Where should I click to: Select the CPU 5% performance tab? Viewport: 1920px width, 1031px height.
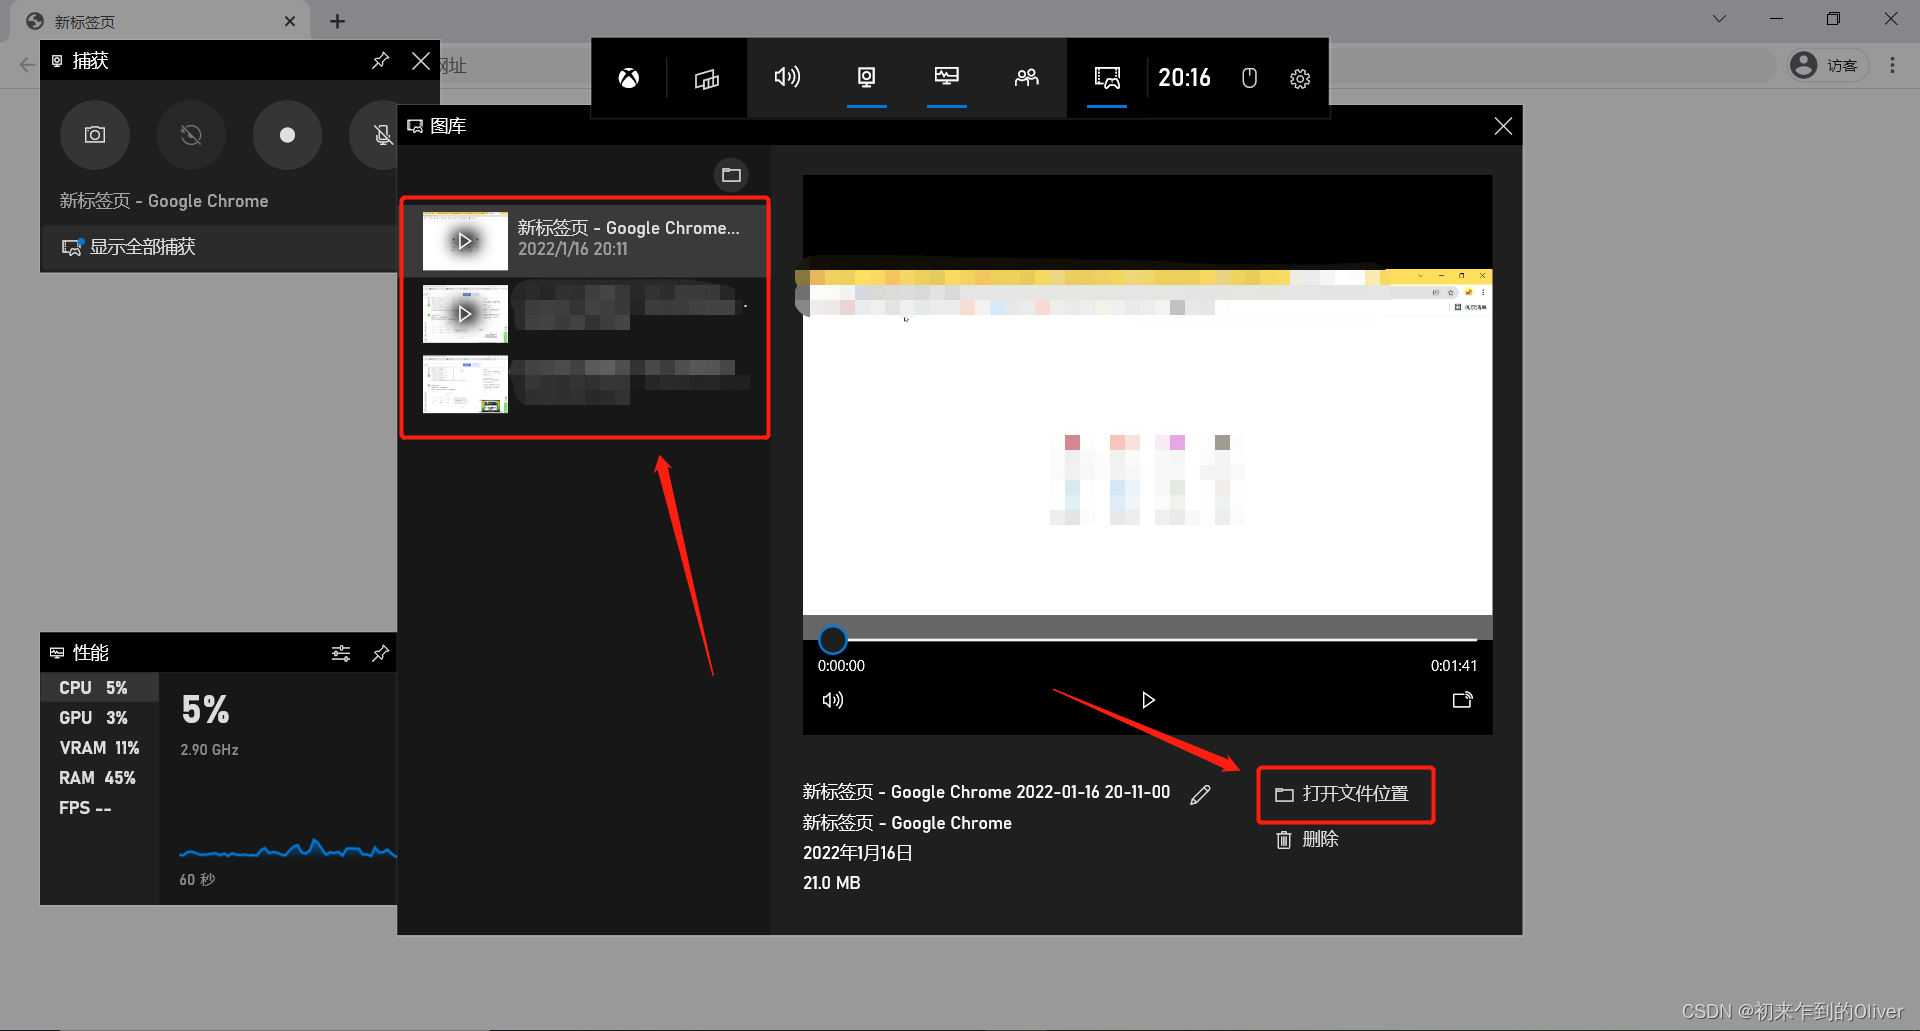point(99,688)
